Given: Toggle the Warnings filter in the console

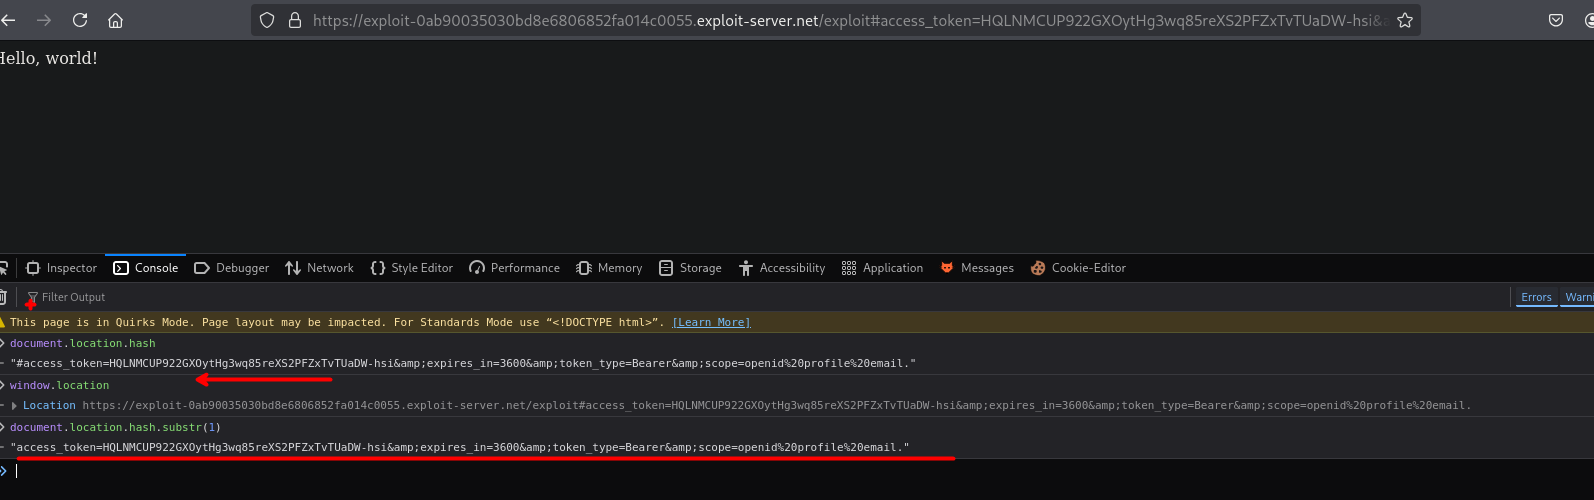Looking at the screenshot, I should coord(1578,297).
